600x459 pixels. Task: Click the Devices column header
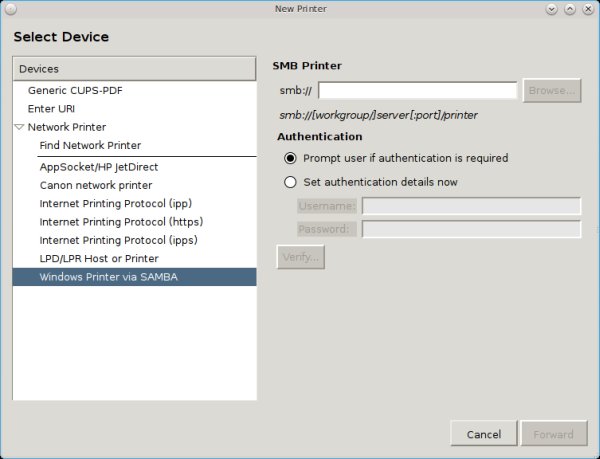click(x=134, y=69)
